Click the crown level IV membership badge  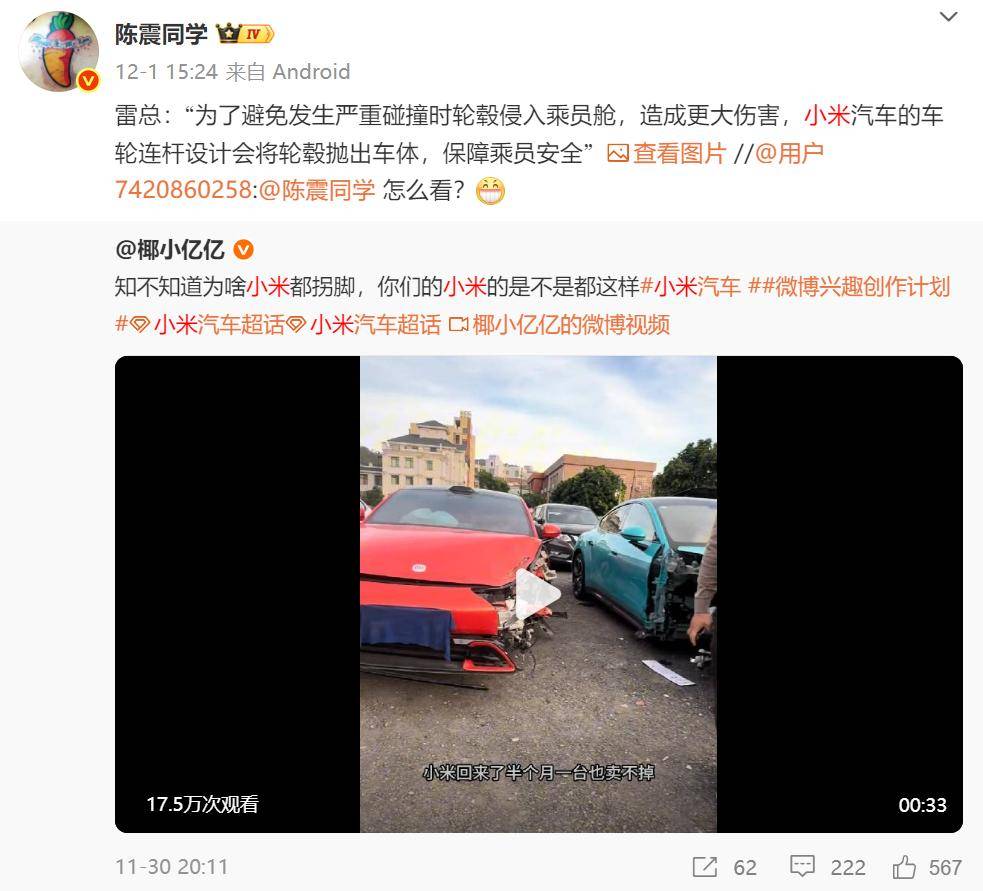point(245,33)
